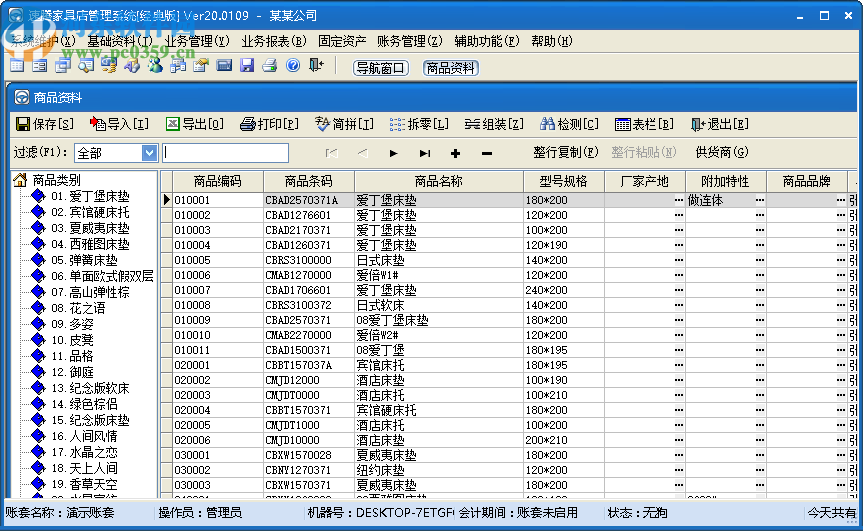863x531 pixels.
Task: Click the cascading windows icon in main toolbar
Action: tap(63, 67)
